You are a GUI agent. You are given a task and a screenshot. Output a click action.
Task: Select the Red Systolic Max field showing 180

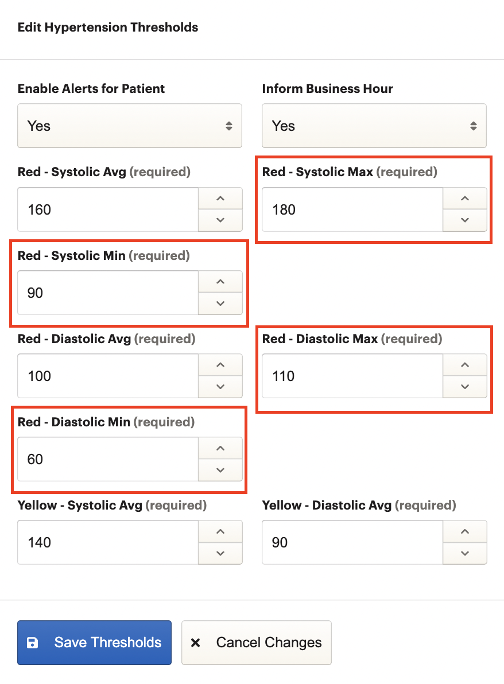tap(353, 210)
